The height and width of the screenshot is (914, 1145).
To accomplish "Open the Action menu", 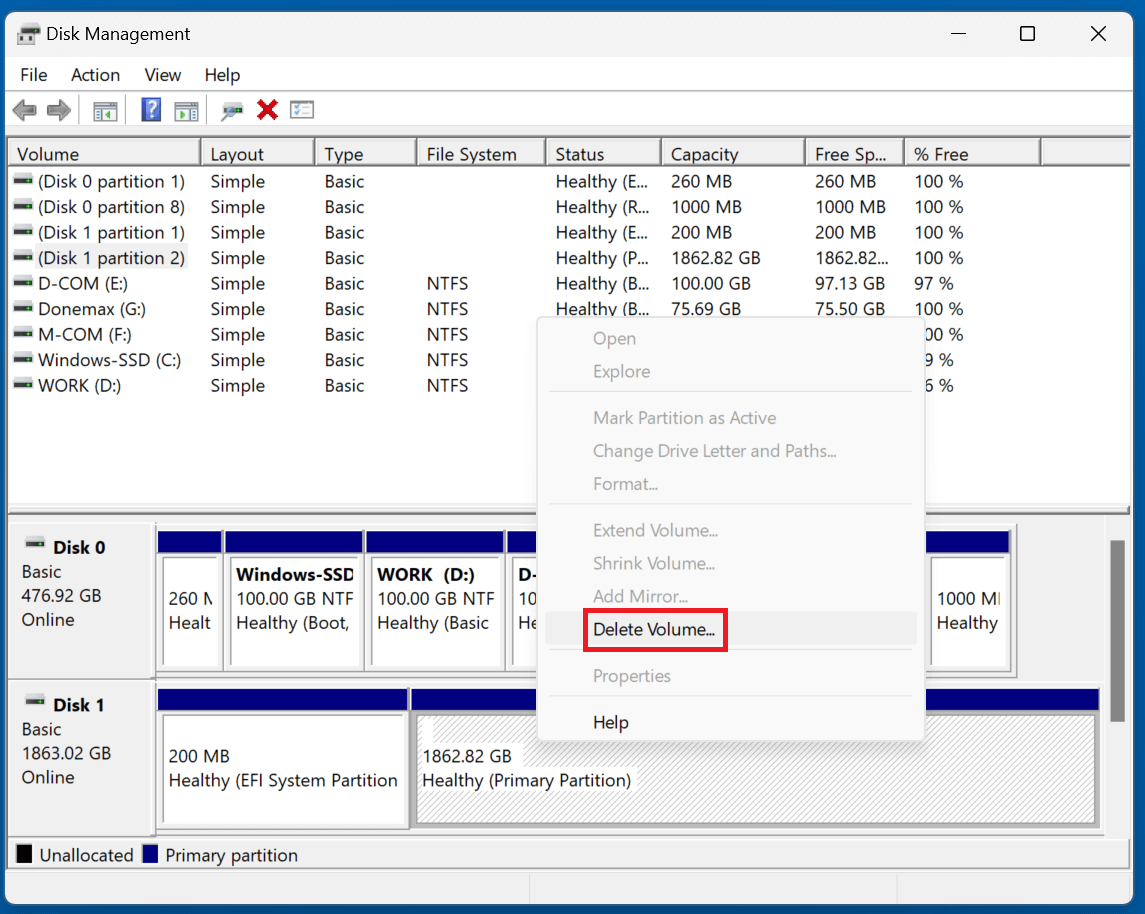I will [95, 75].
